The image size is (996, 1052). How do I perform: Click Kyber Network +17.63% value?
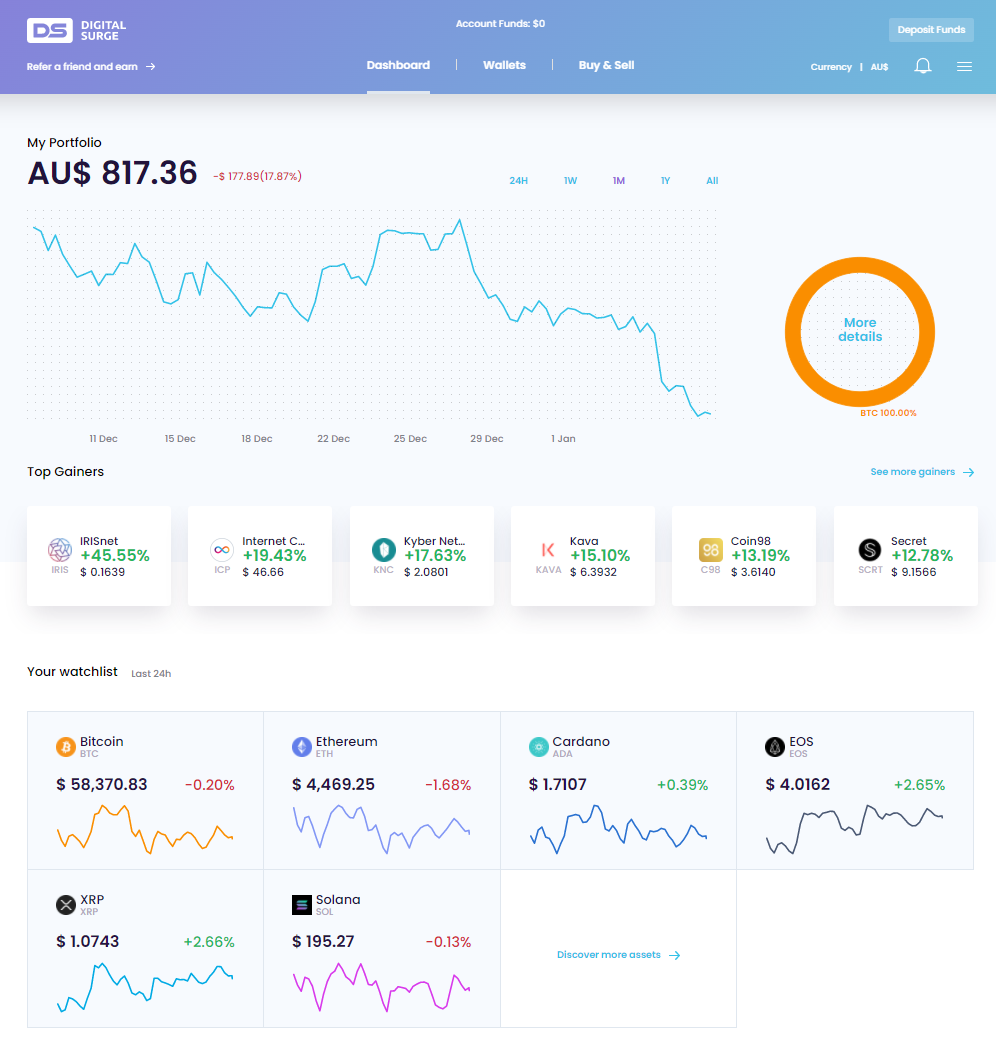[435, 556]
